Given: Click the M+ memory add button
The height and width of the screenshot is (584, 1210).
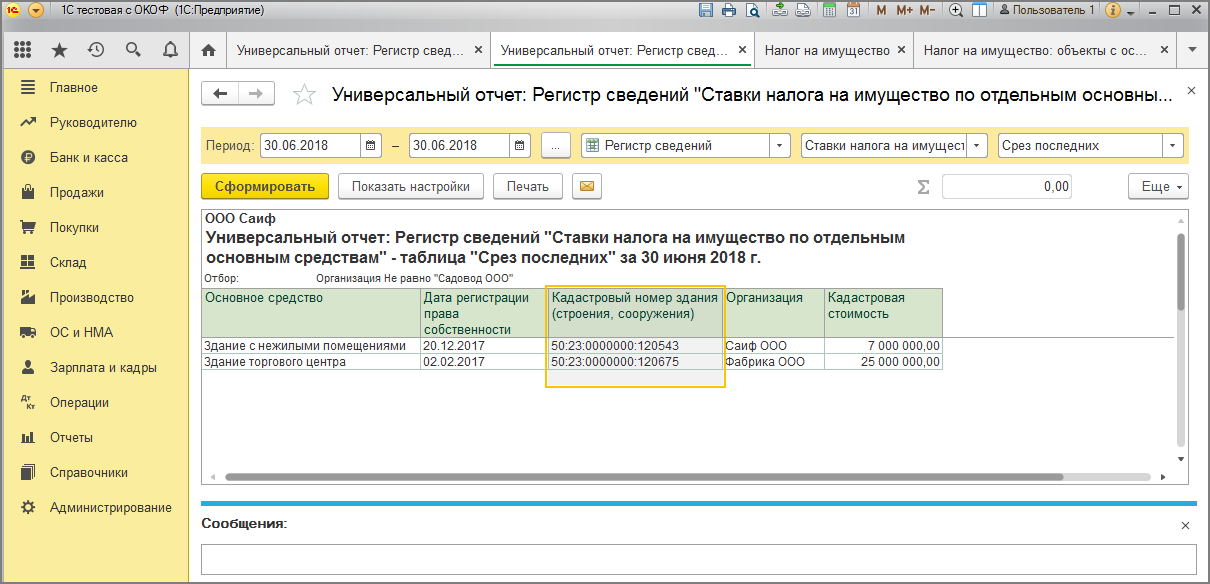Looking at the screenshot, I should click(x=904, y=10).
